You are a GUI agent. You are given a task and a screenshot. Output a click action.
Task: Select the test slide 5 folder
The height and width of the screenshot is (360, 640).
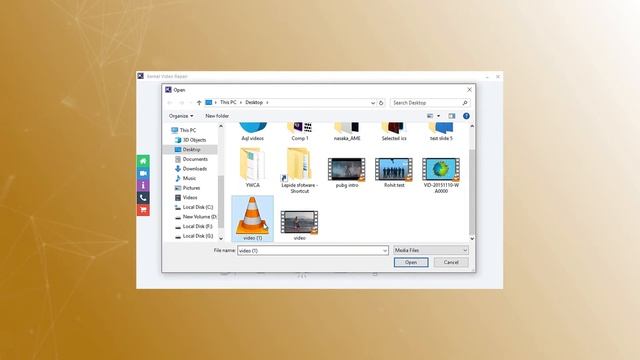click(441, 131)
